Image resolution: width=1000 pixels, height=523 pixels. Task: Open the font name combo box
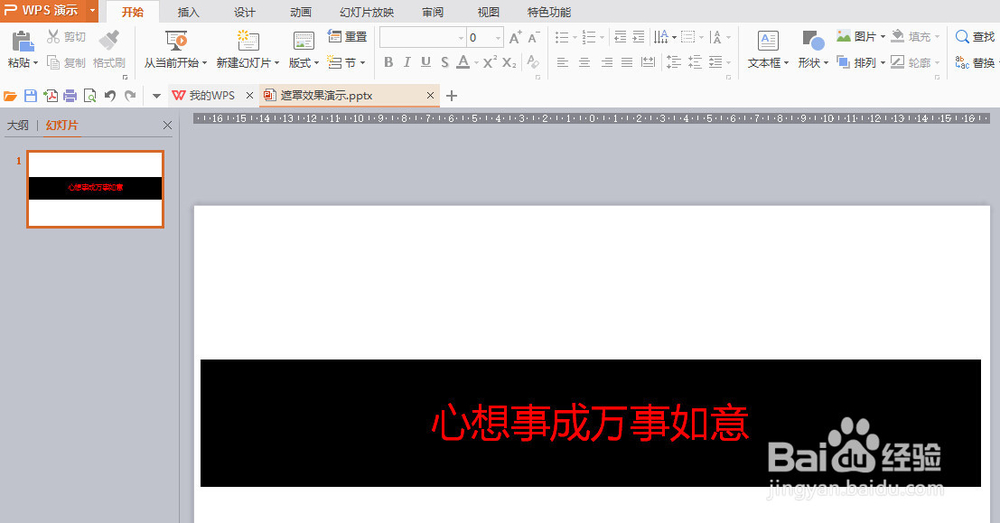(422, 38)
